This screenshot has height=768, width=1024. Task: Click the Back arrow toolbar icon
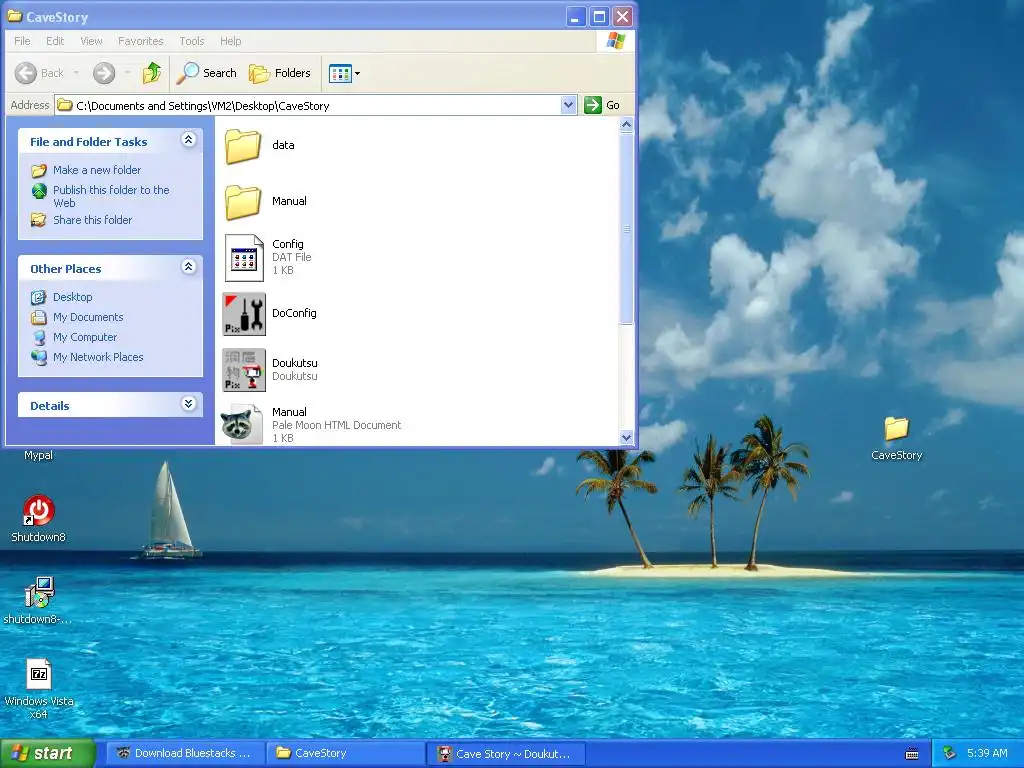(25, 72)
